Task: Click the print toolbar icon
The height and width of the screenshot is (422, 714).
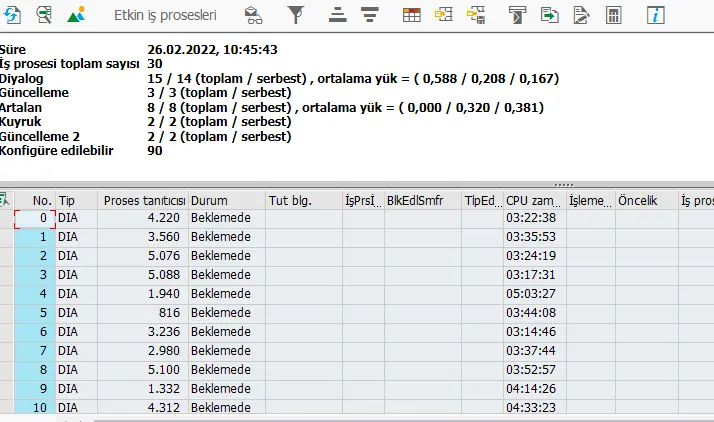Action: point(517,15)
